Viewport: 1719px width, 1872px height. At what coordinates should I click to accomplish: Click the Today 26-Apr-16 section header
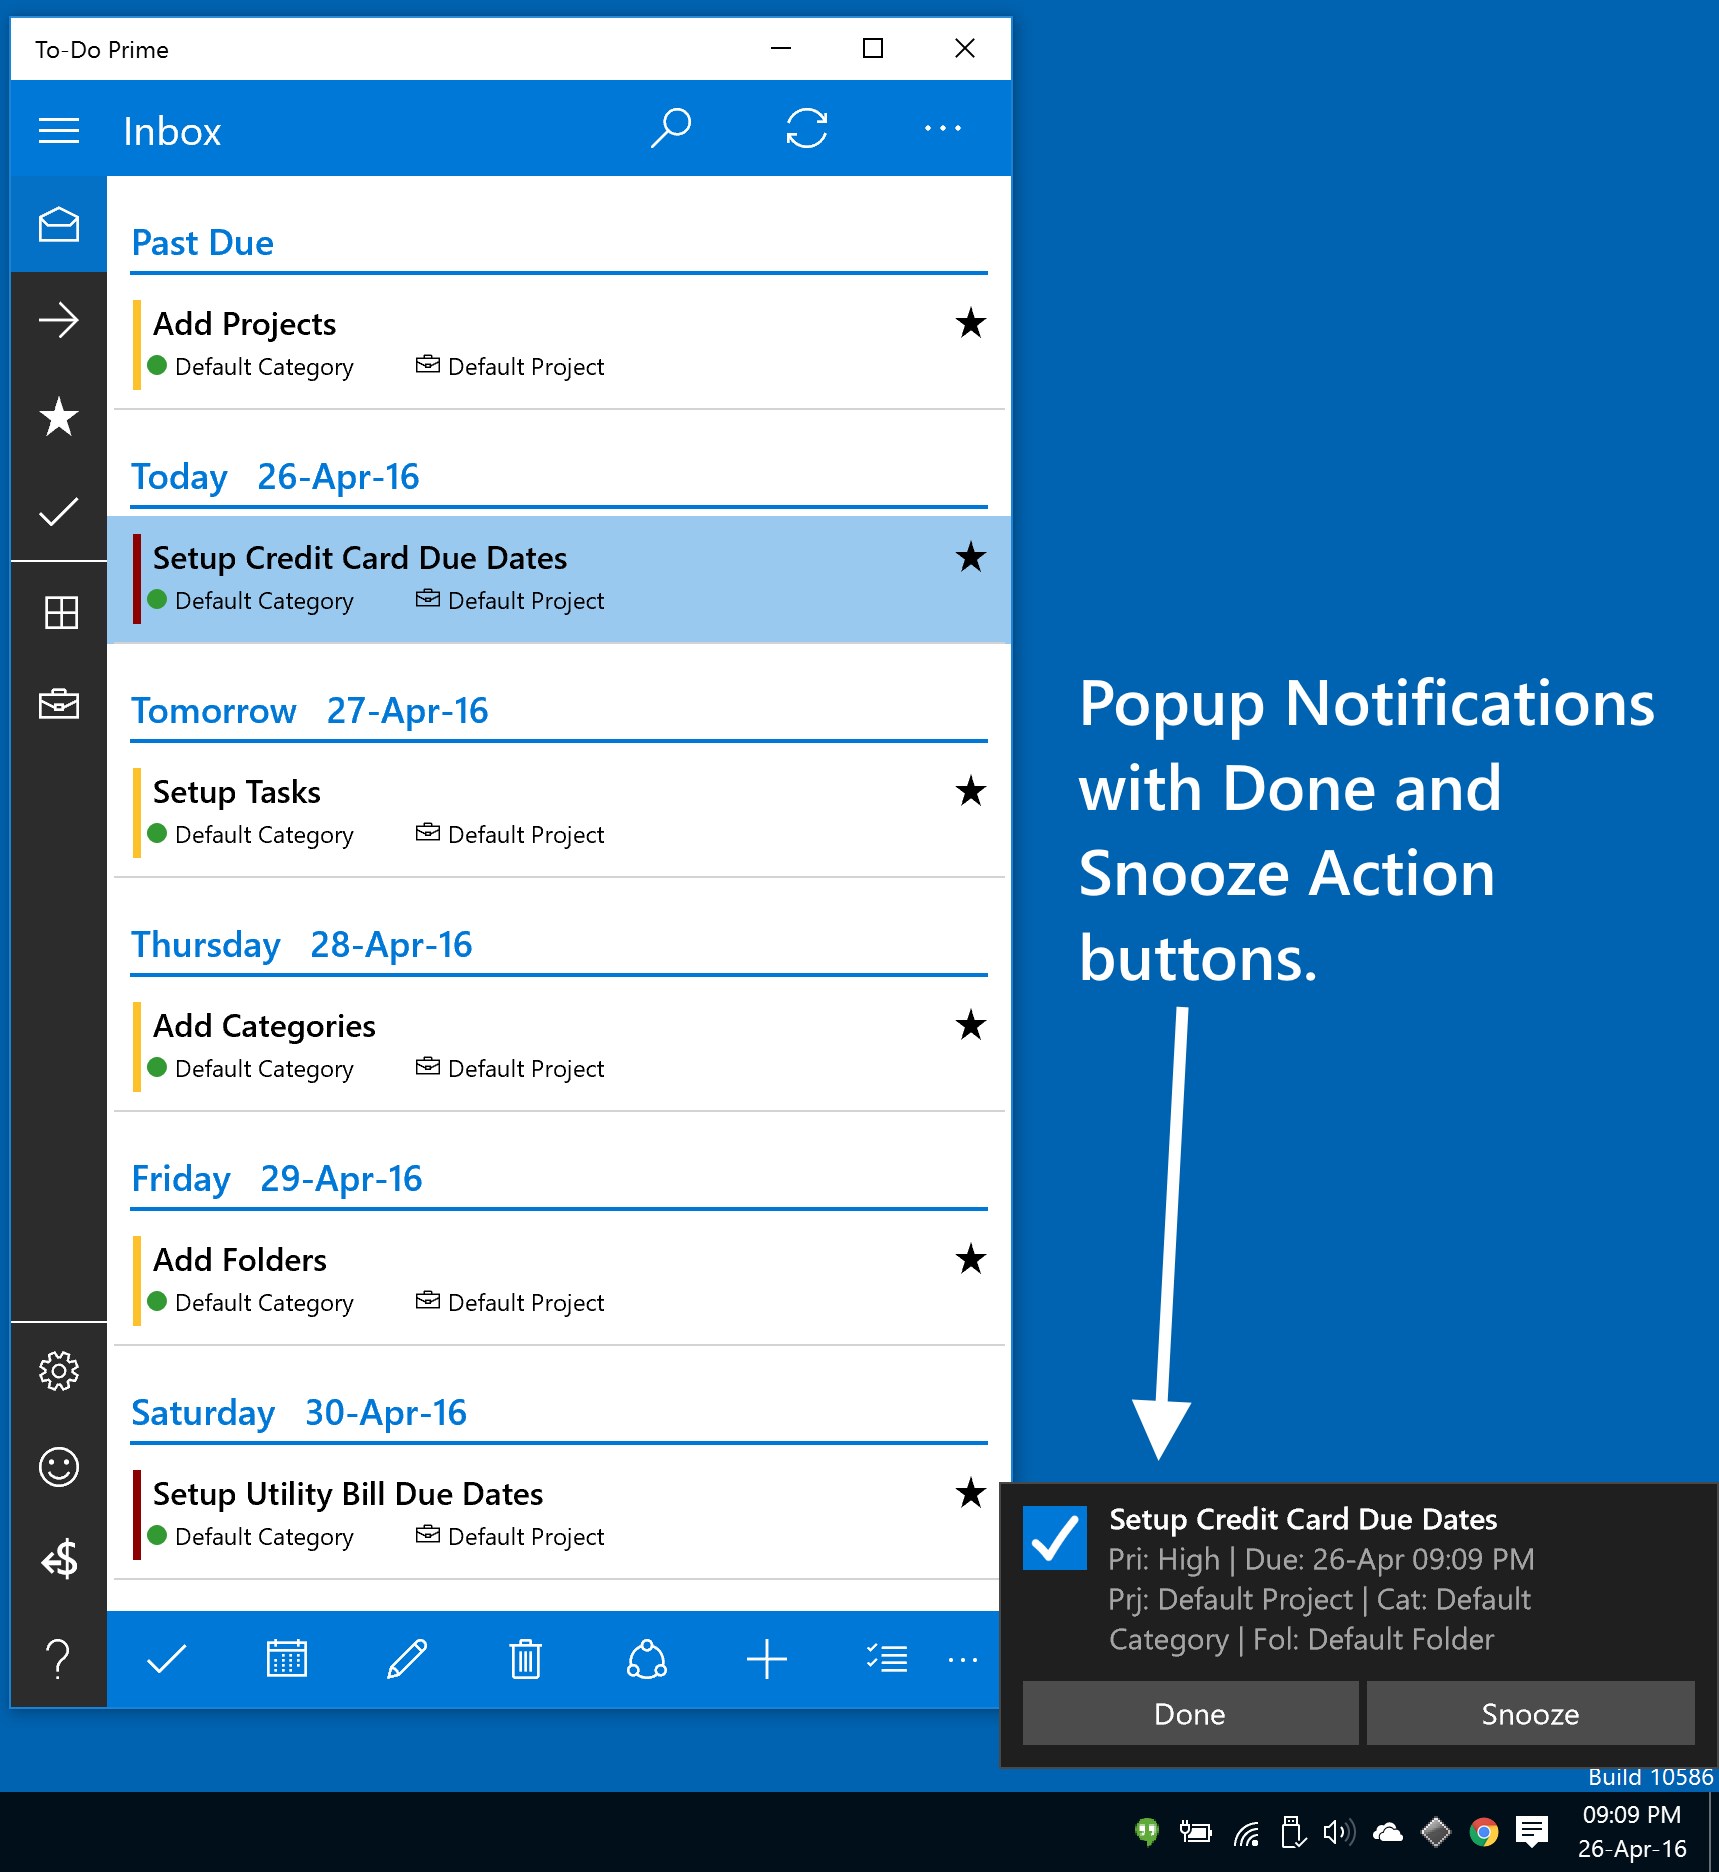pos(275,477)
